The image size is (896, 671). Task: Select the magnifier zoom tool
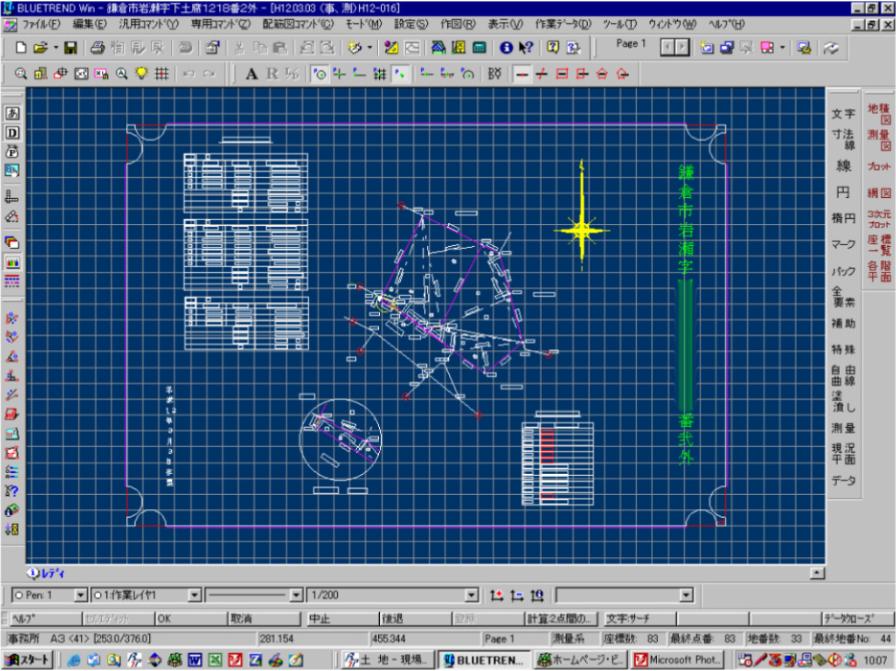point(122,71)
